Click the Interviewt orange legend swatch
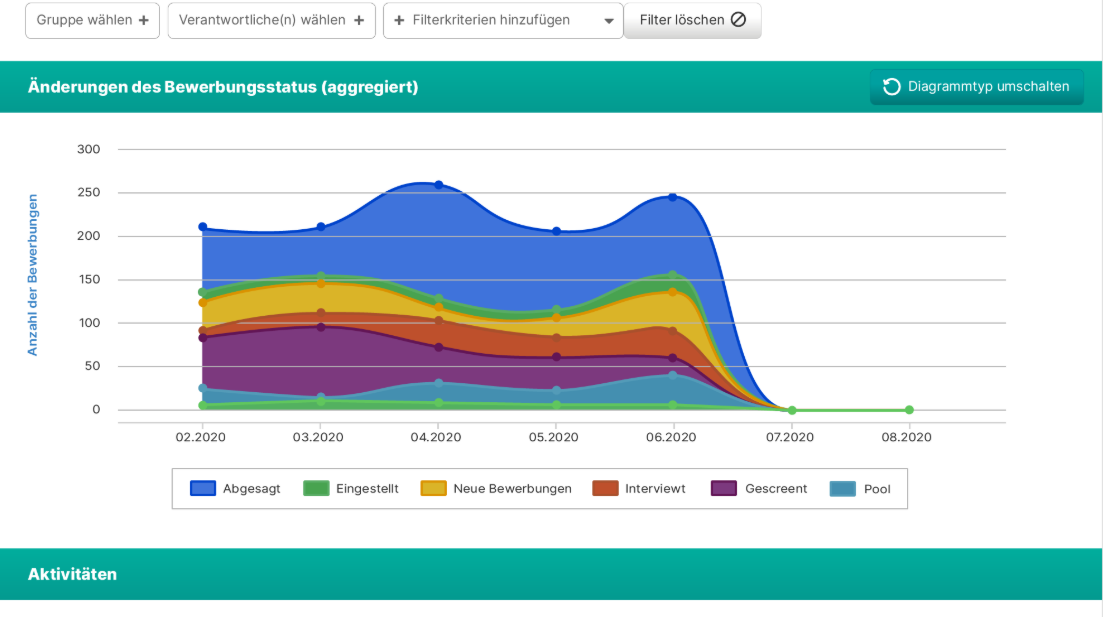 606,489
